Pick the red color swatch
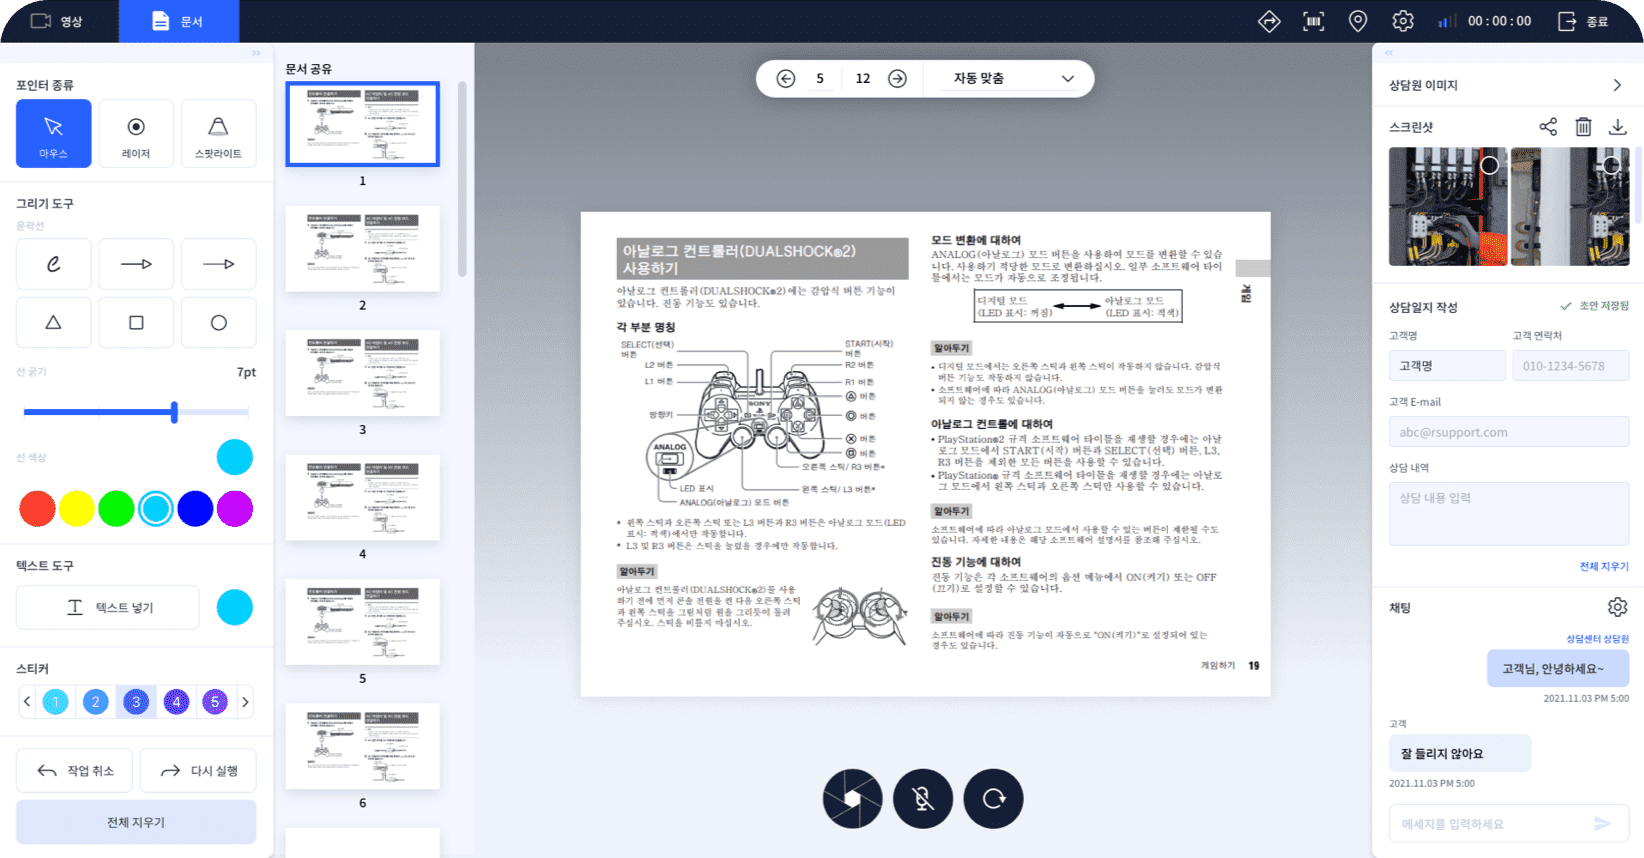Screen dimensions: 1644x858 (38, 508)
